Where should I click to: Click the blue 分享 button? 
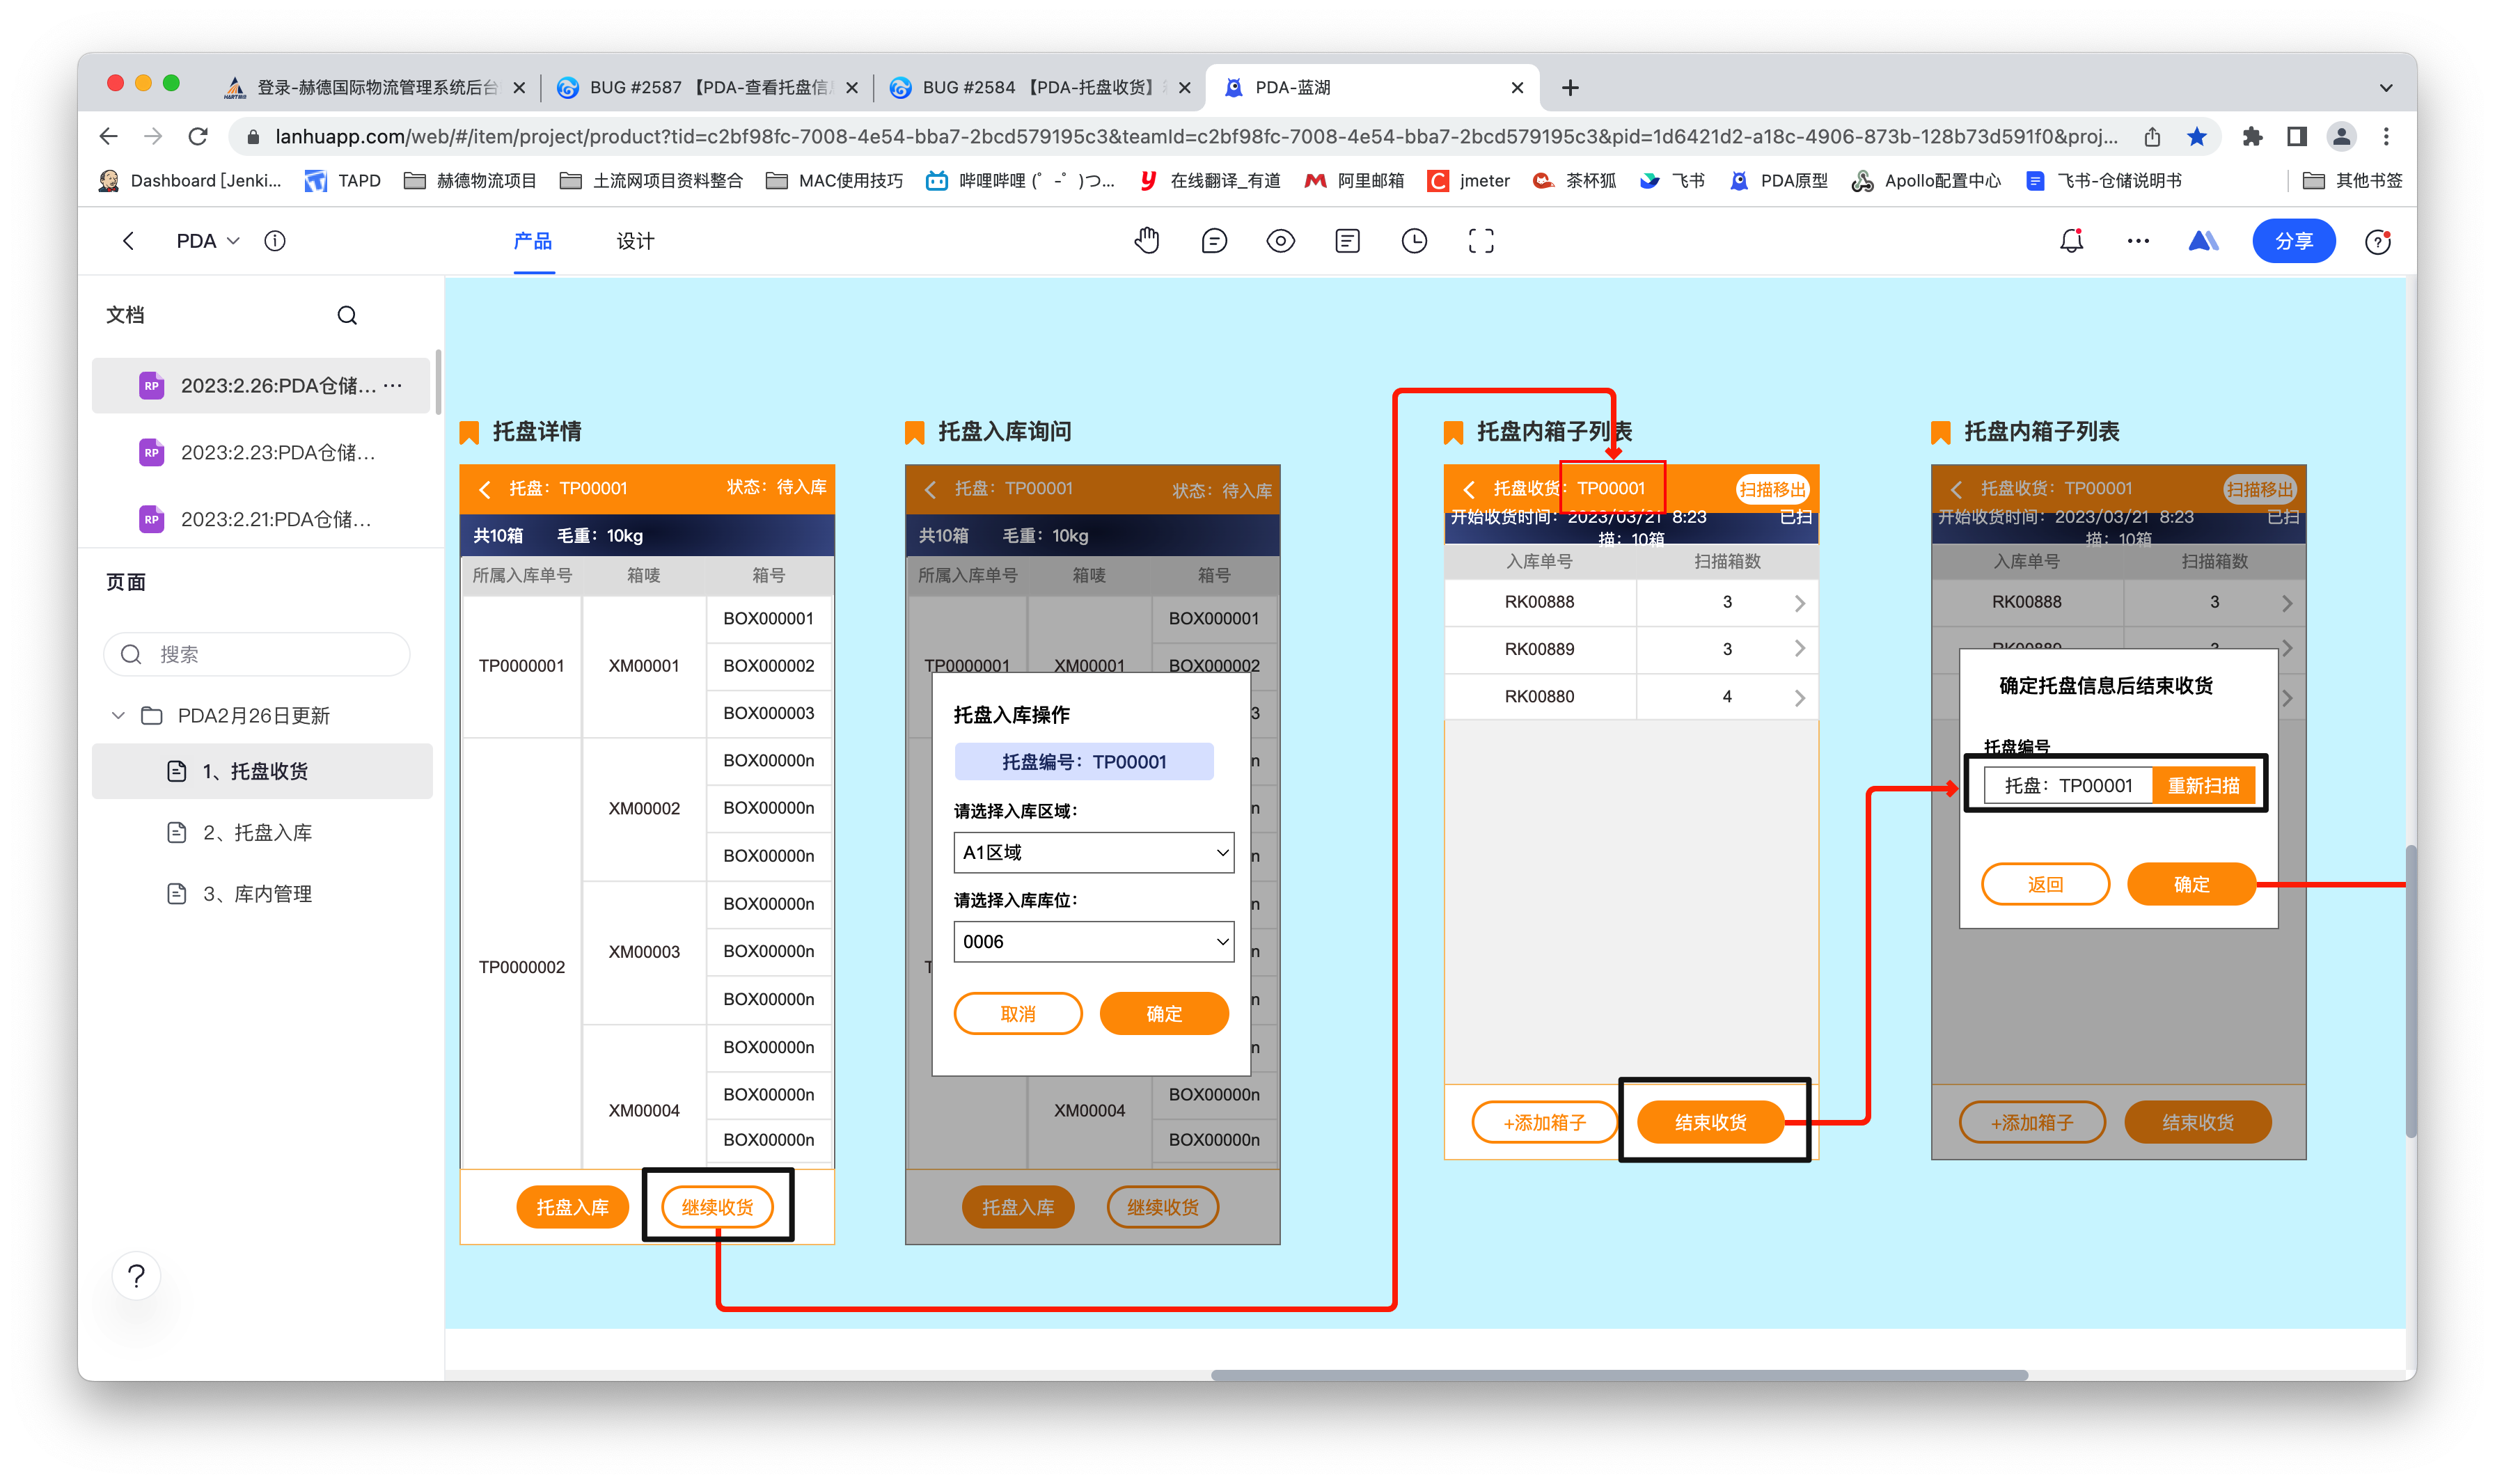(2293, 241)
